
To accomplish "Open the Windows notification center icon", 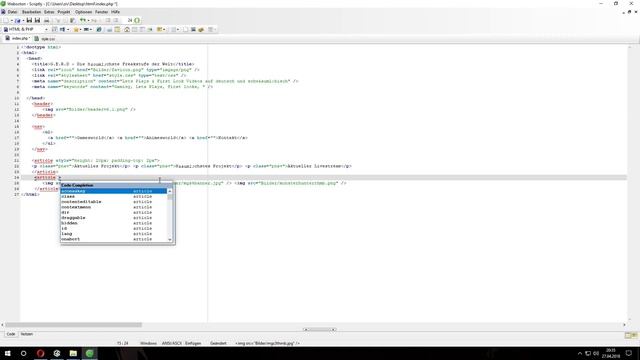I will click(629, 353).
